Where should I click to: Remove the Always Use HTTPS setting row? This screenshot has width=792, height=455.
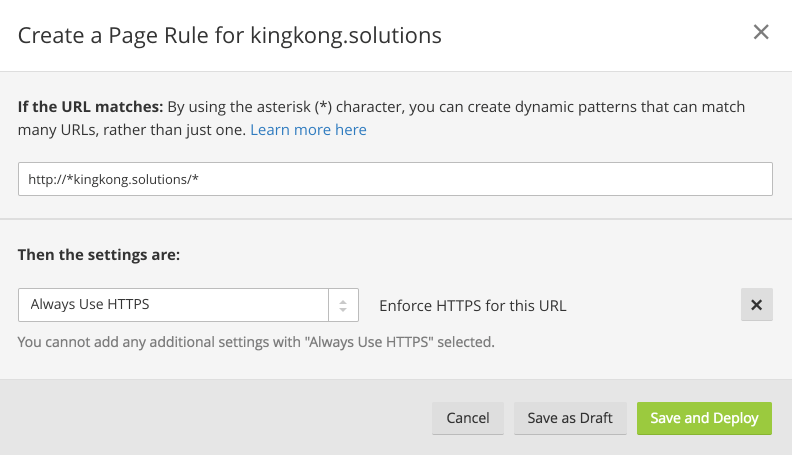click(x=756, y=305)
